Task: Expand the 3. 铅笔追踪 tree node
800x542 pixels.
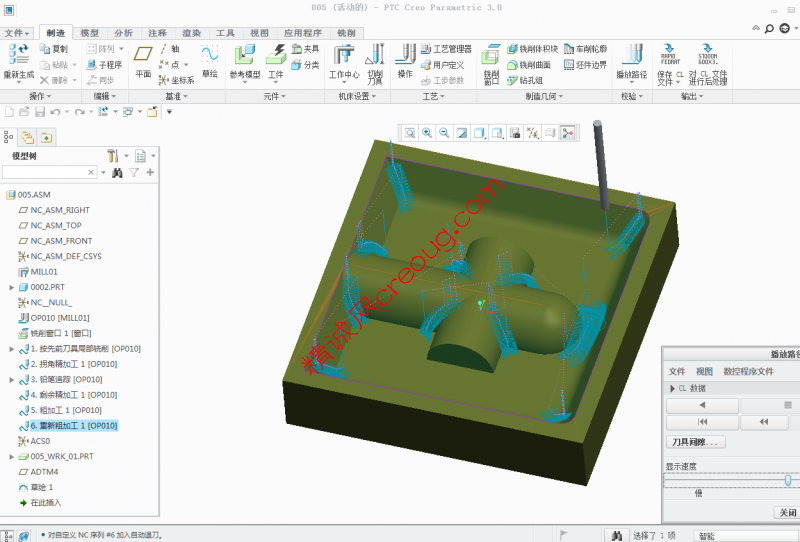Action: click(11, 380)
